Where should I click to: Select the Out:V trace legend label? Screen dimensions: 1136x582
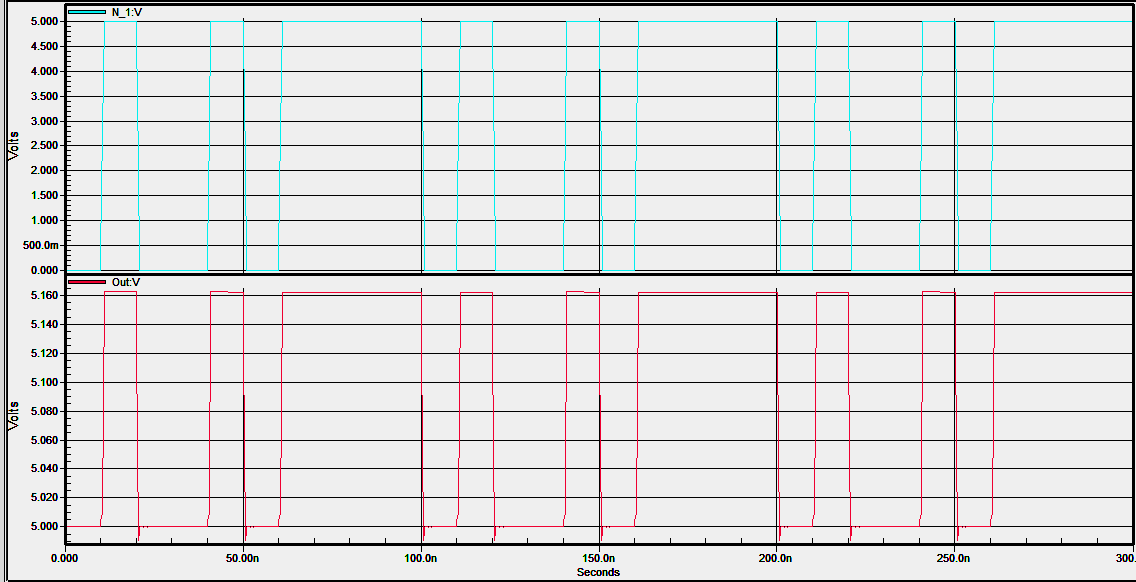point(125,282)
